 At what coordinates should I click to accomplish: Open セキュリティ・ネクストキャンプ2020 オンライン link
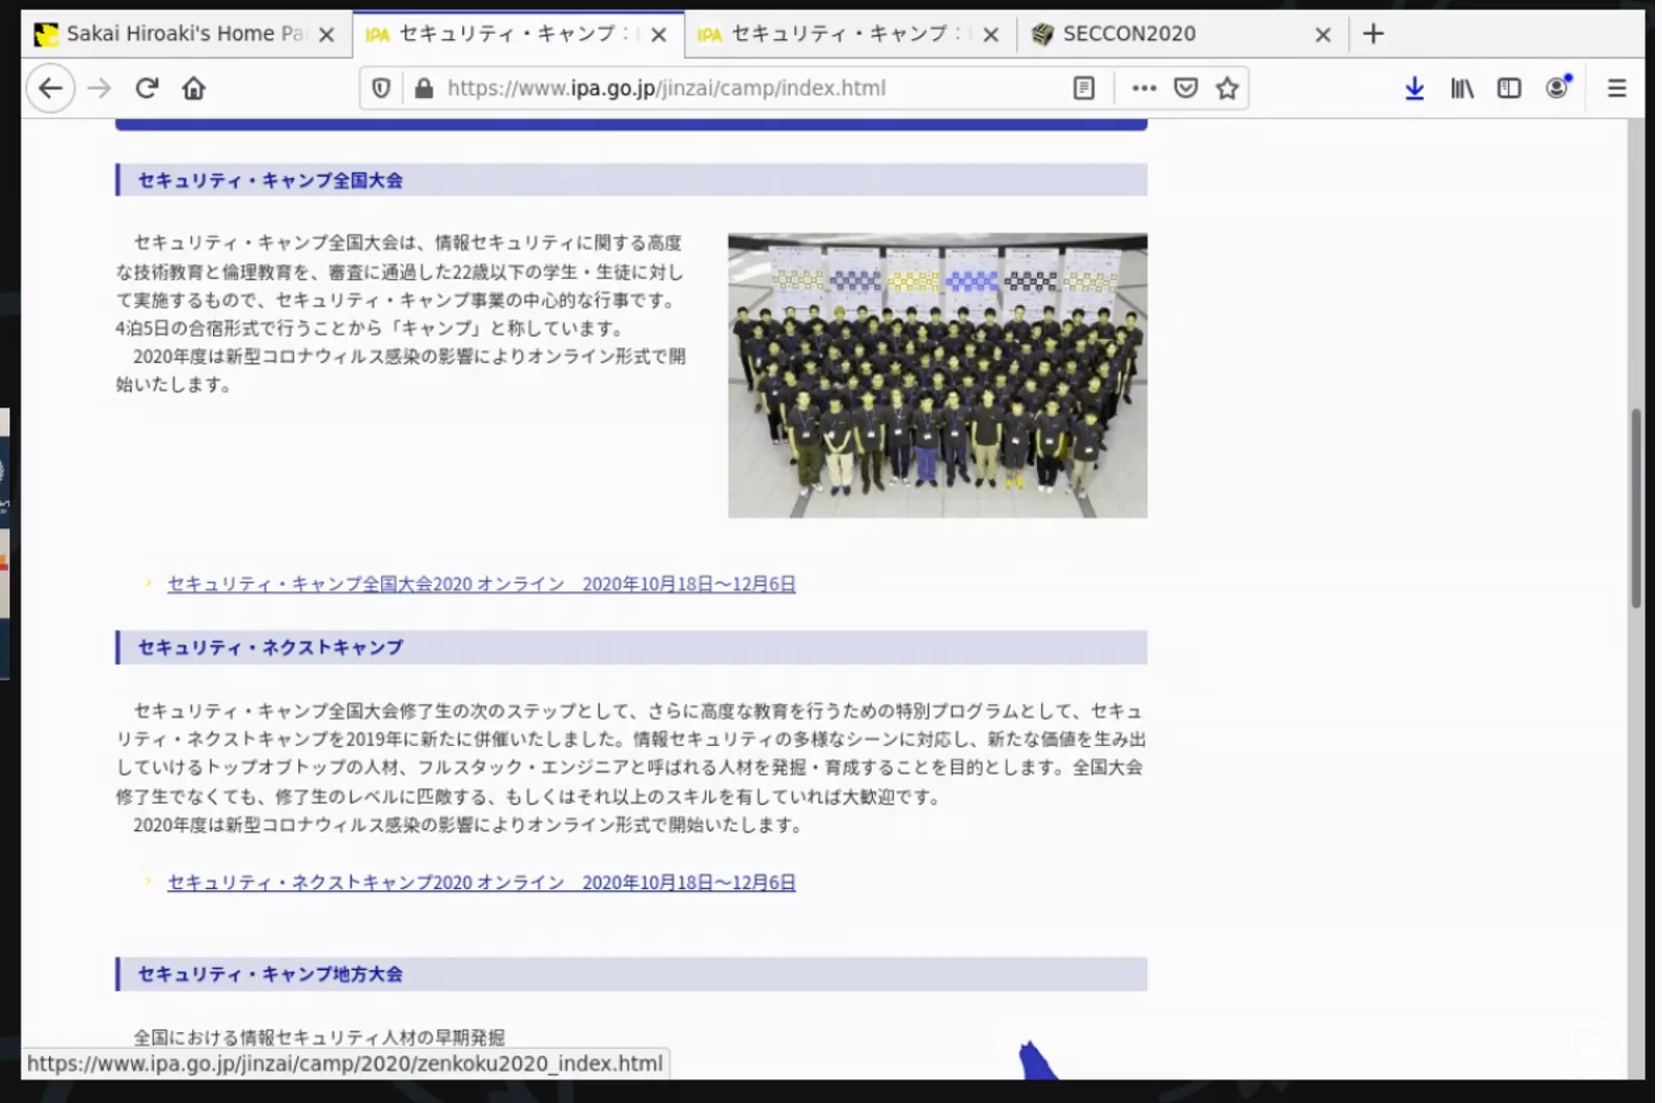481,882
